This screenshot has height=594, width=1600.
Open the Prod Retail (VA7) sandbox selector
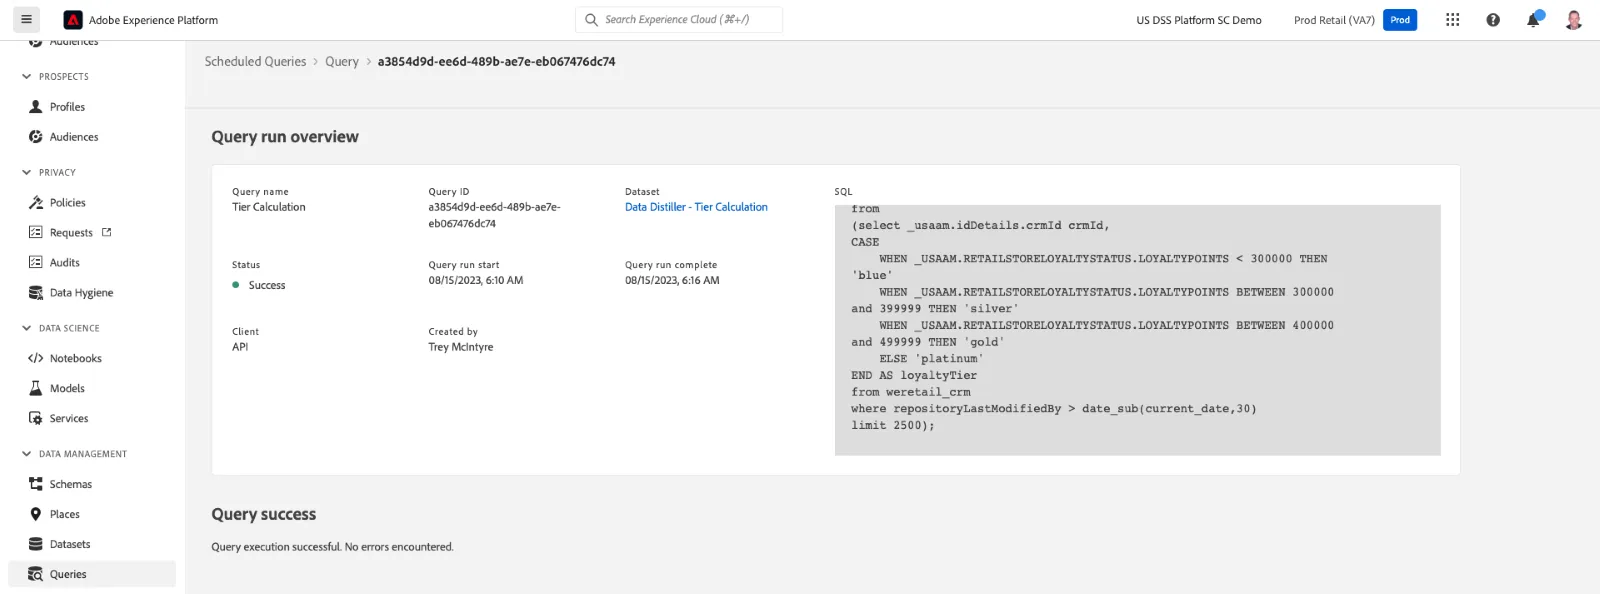point(1334,20)
